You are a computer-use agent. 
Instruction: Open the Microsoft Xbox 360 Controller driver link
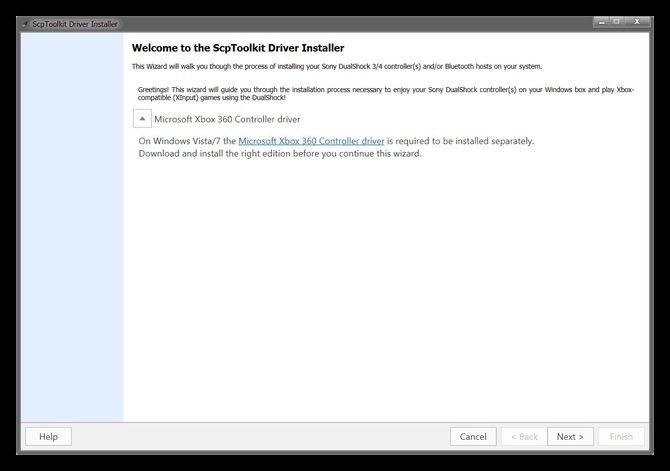pos(311,141)
